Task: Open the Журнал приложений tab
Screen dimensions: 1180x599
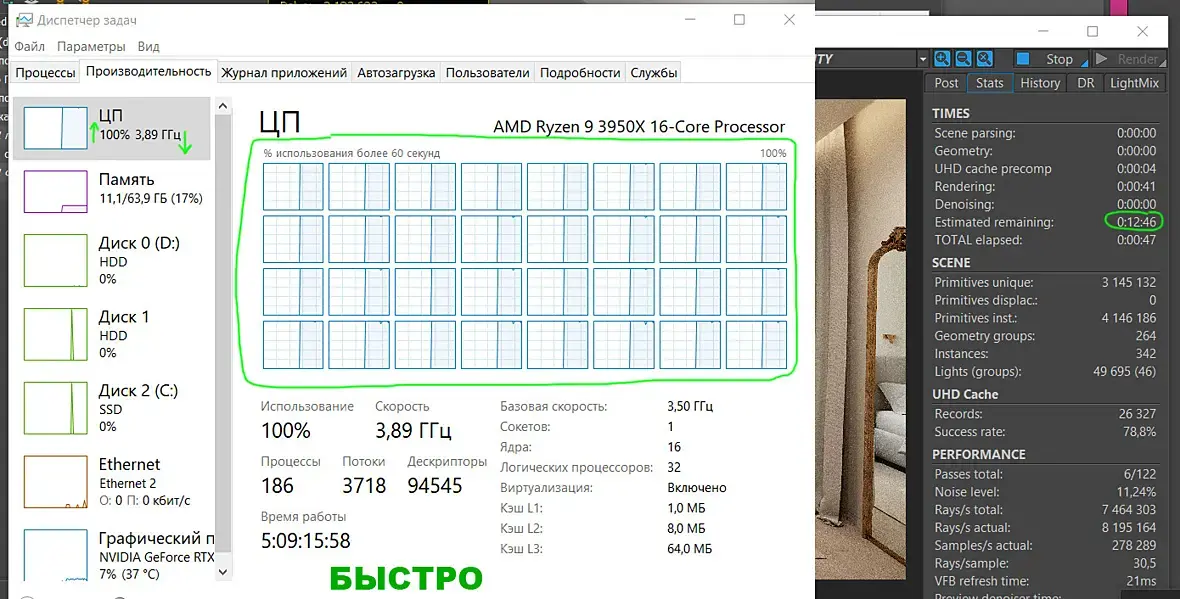Action: pyautogui.click(x=284, y=73)
